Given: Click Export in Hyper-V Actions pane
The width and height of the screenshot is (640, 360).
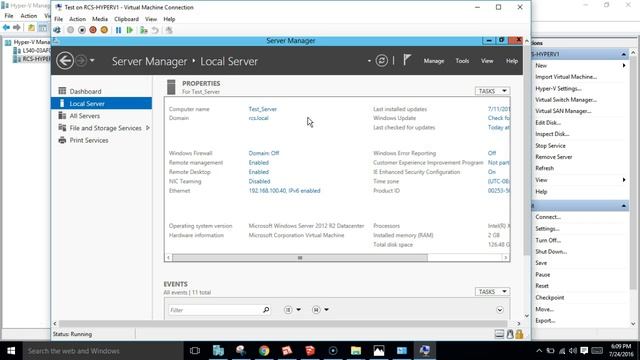Looking at the screenshot, I should pyautogui.click(x=545, y=320).
